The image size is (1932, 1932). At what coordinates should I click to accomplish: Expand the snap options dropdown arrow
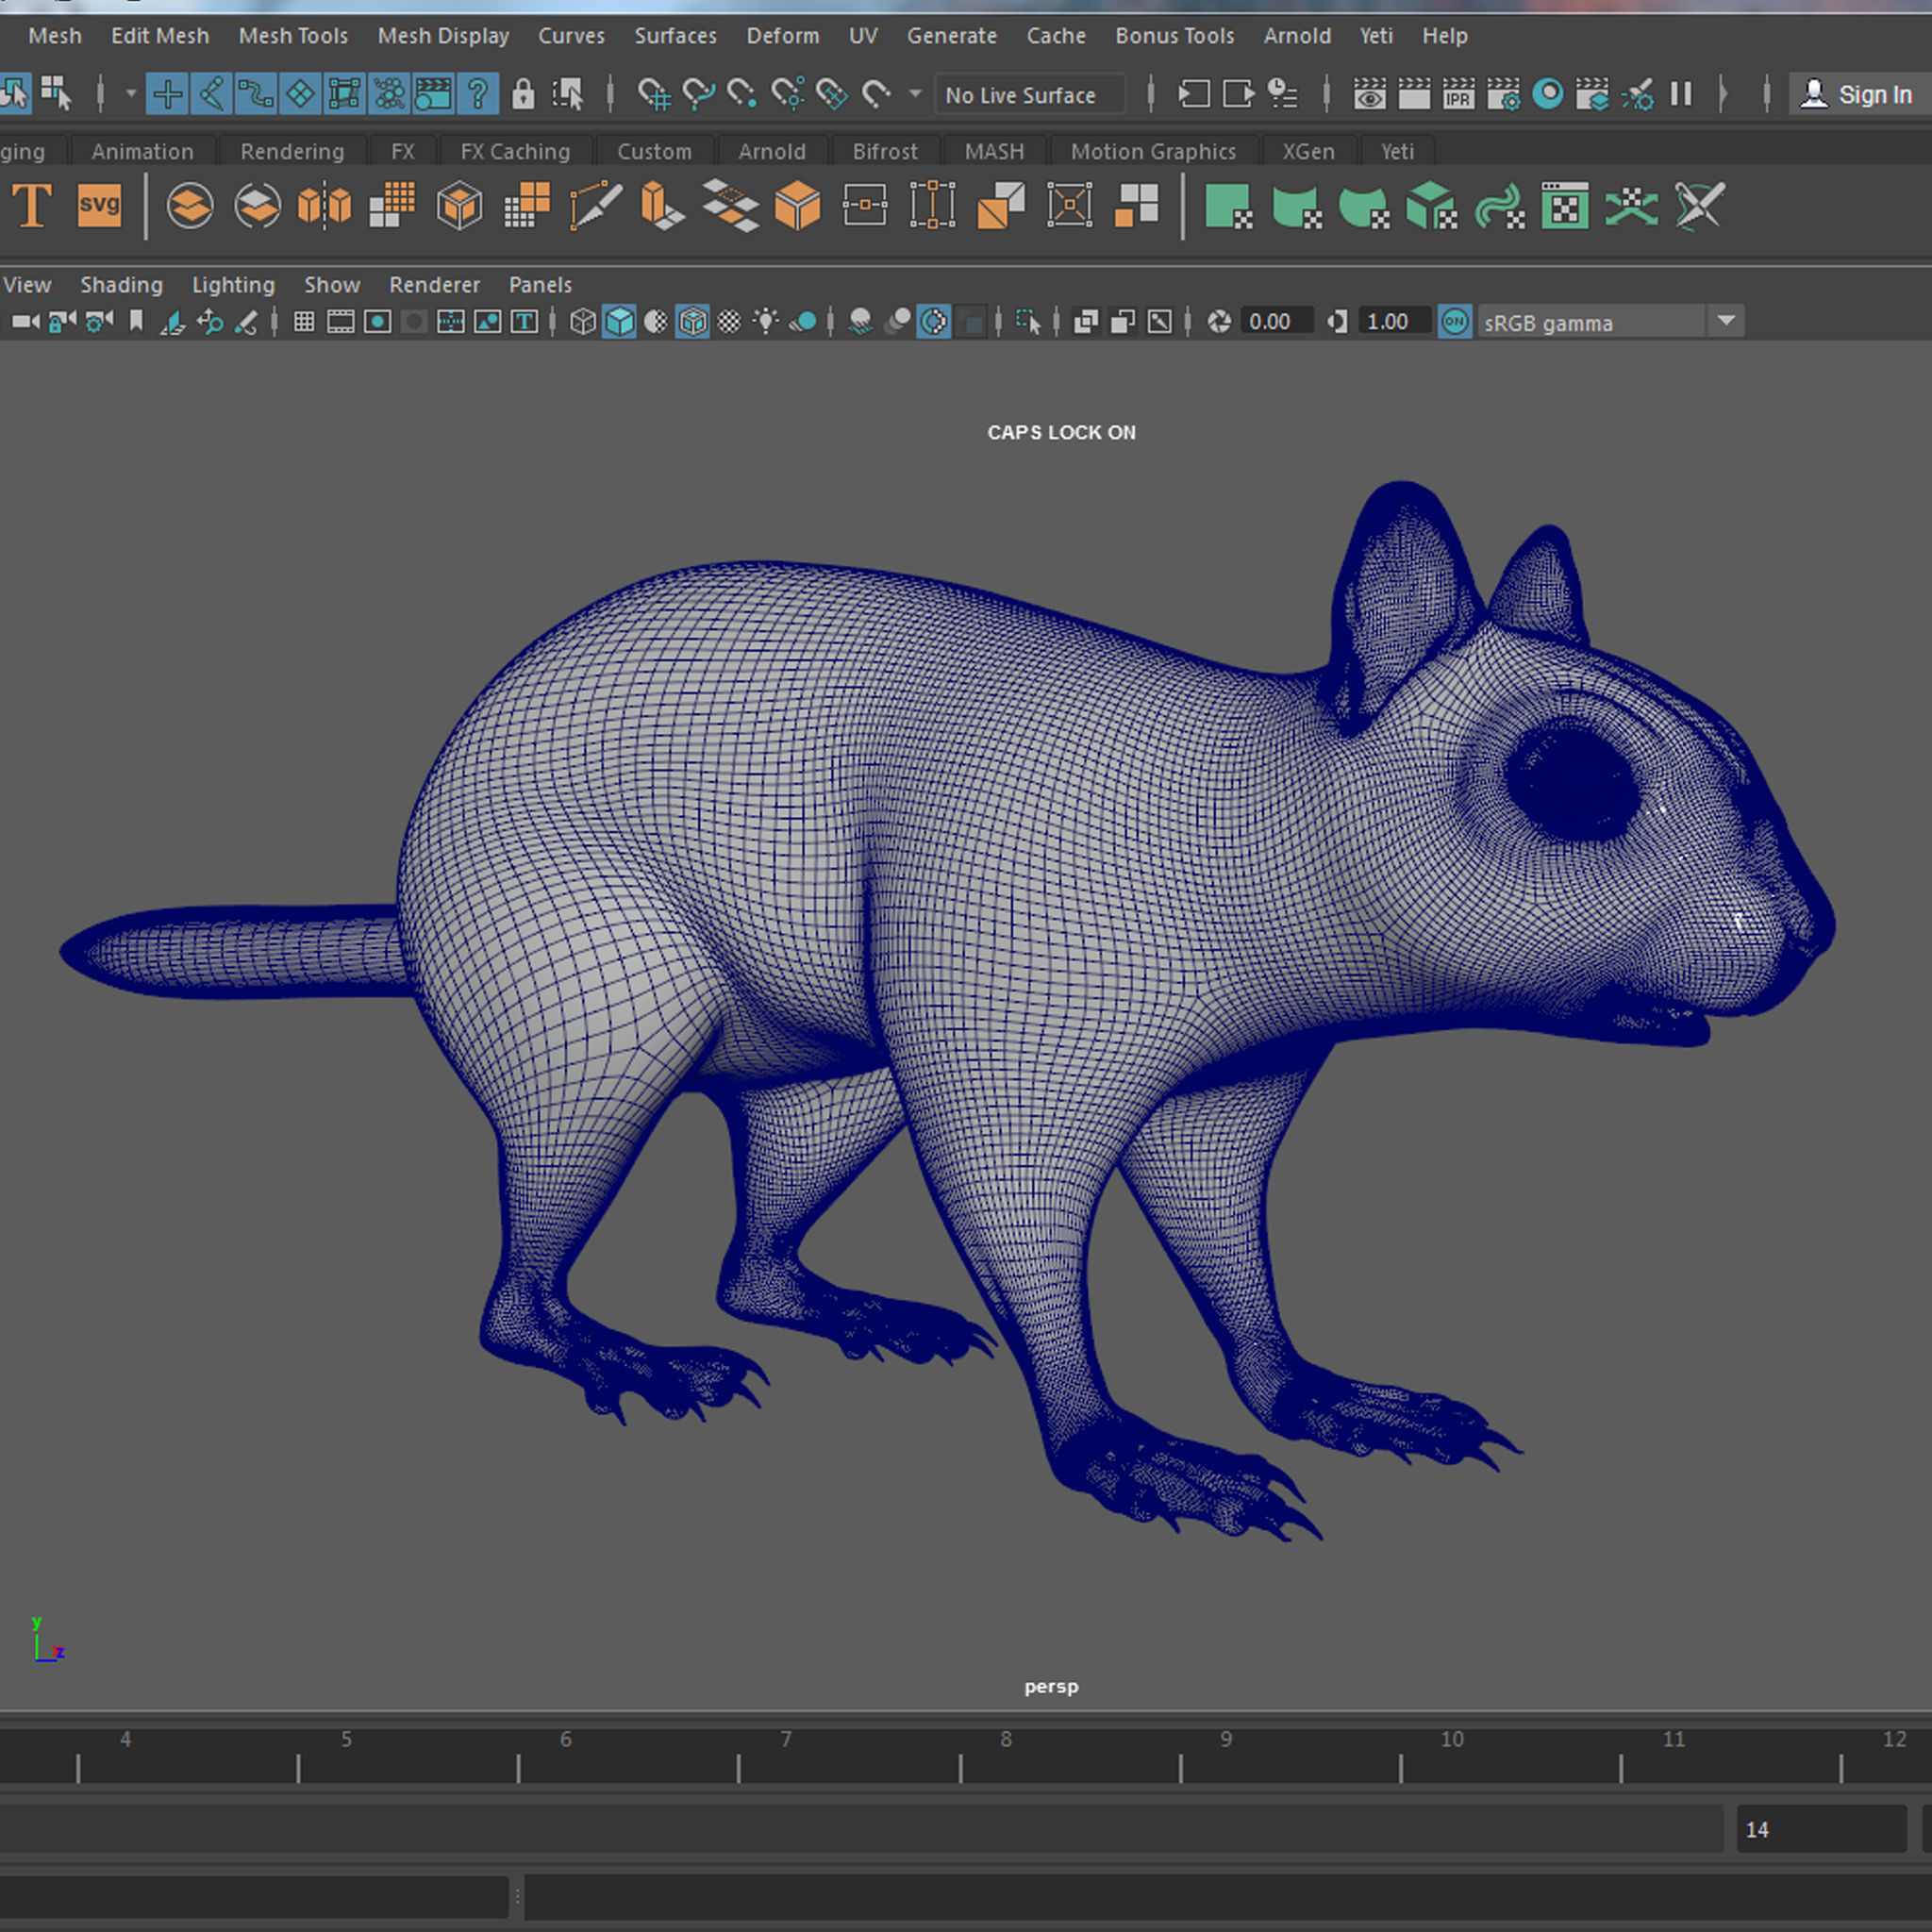pyautogui.click(x=915, y=94)
